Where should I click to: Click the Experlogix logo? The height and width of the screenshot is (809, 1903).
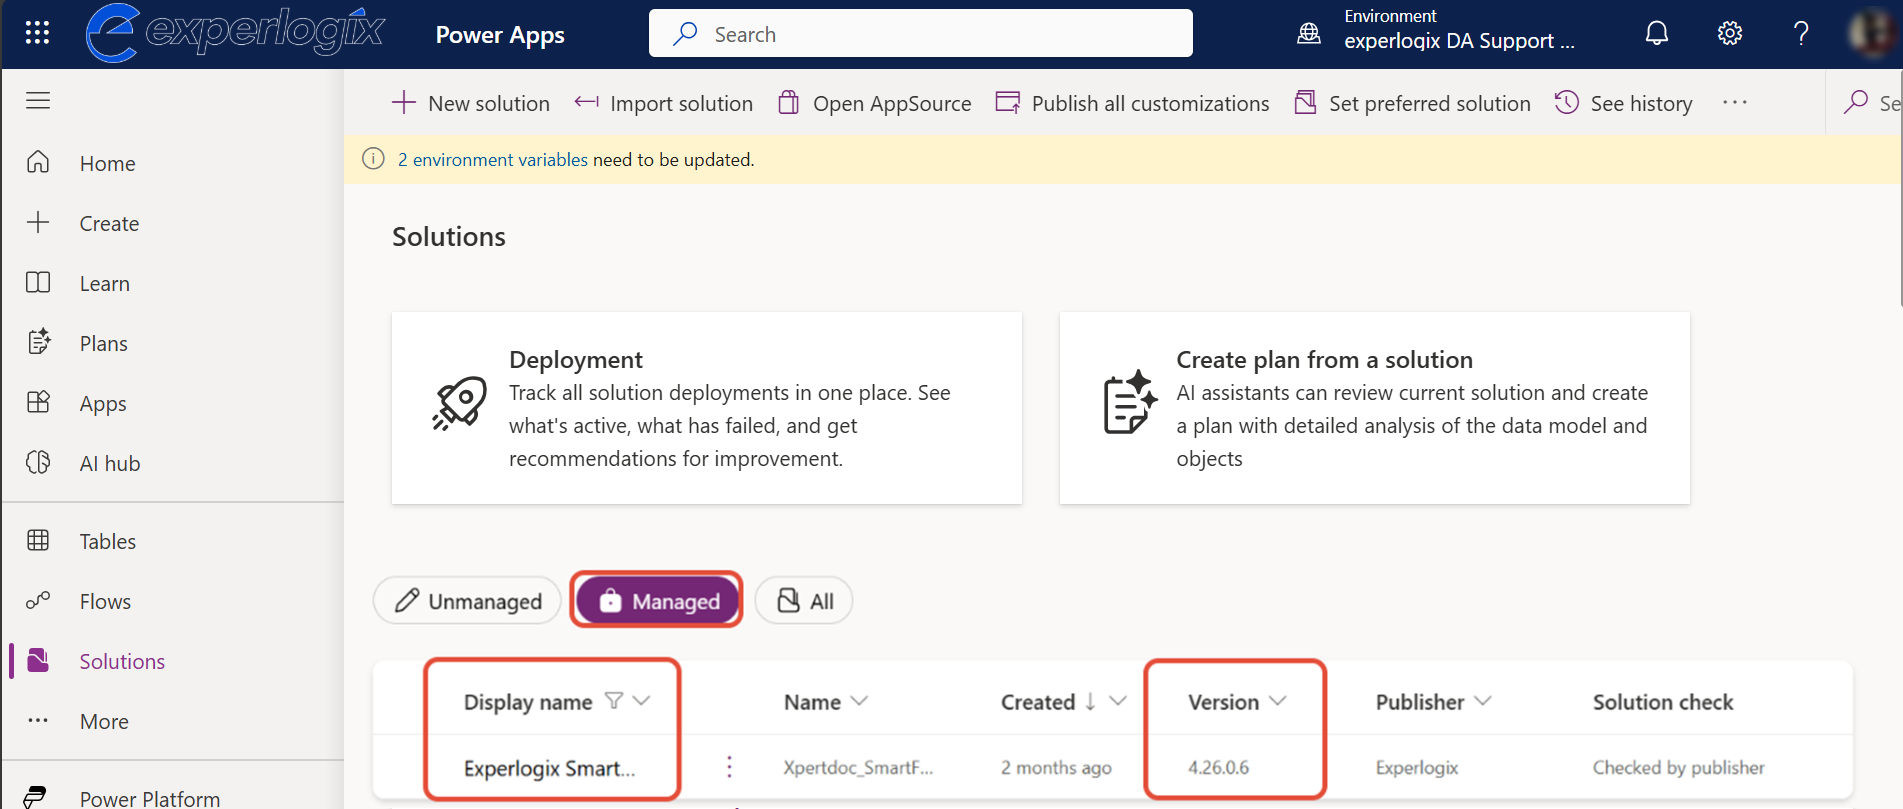click(235, 33)
